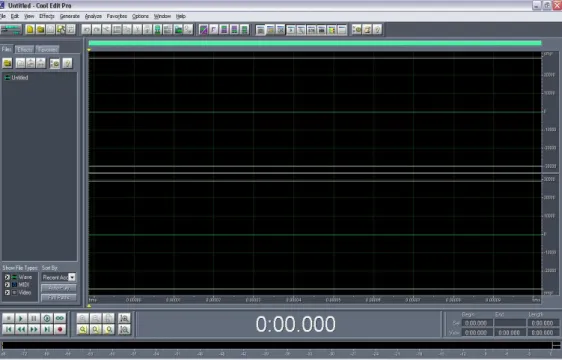Click the green horizontal view range bar
The height and width of the screenshot is (360, 562).
click(x=315, y=43)
